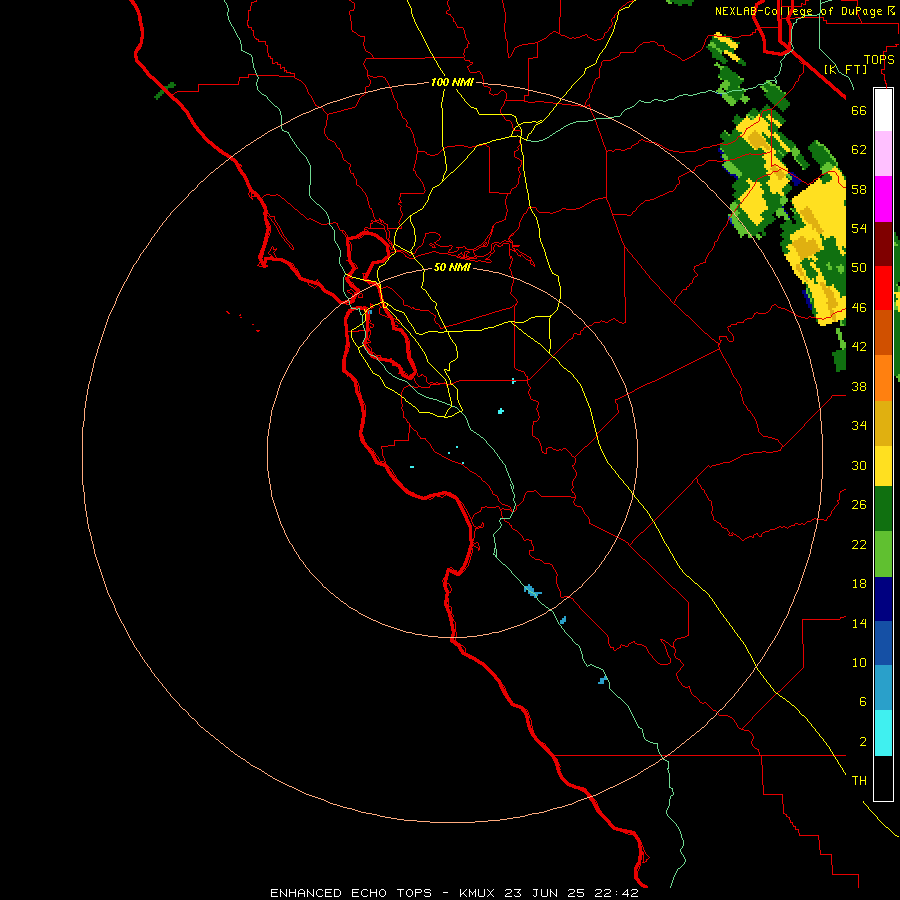Select the '14' scale label
The width and height of the screenshot is (900, 900).
(859, 623)
